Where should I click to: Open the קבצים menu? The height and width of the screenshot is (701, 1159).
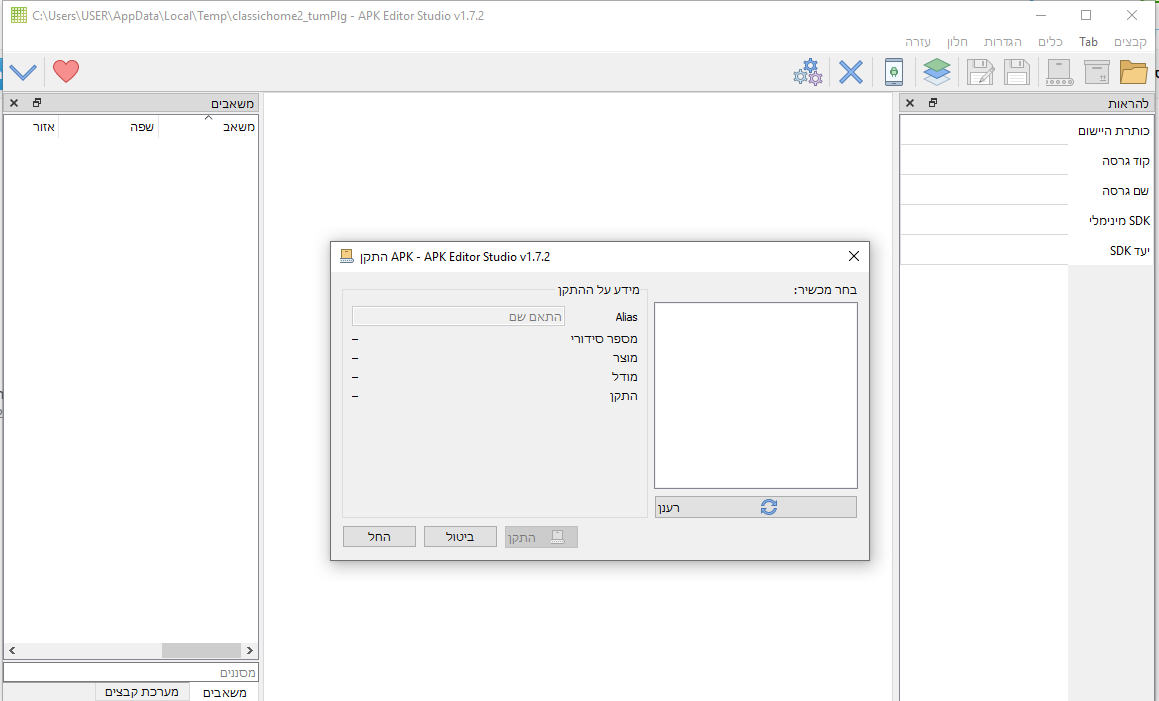click(x=1130, y=42)
